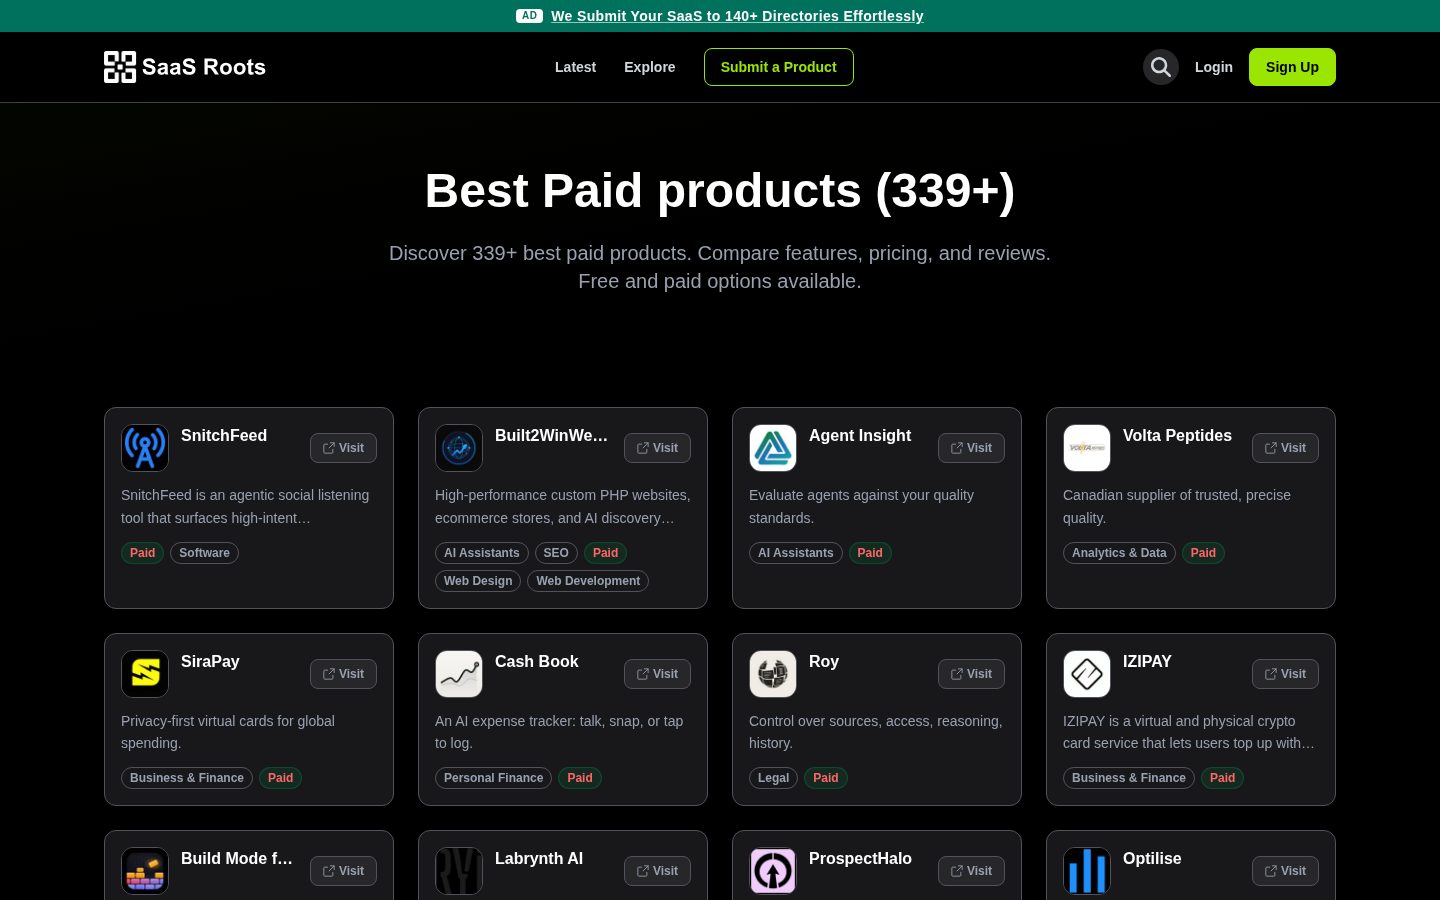Select Paid tag on Roy card

[x=826, y=778]
